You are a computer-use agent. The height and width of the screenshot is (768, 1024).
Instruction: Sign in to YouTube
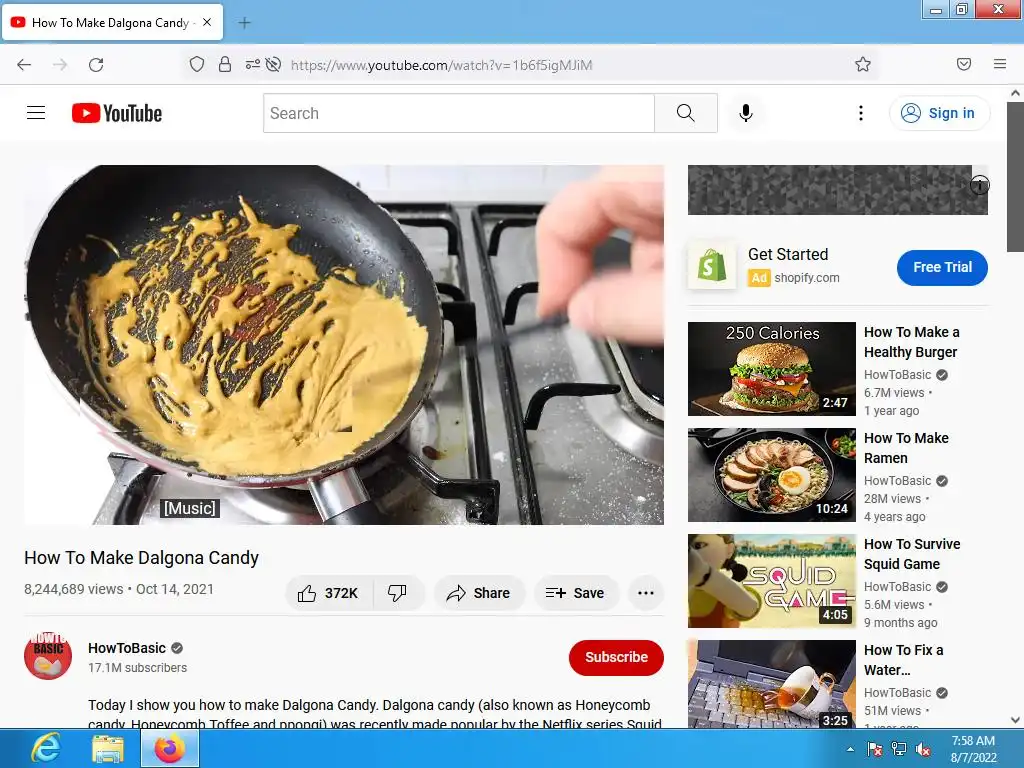939,113
